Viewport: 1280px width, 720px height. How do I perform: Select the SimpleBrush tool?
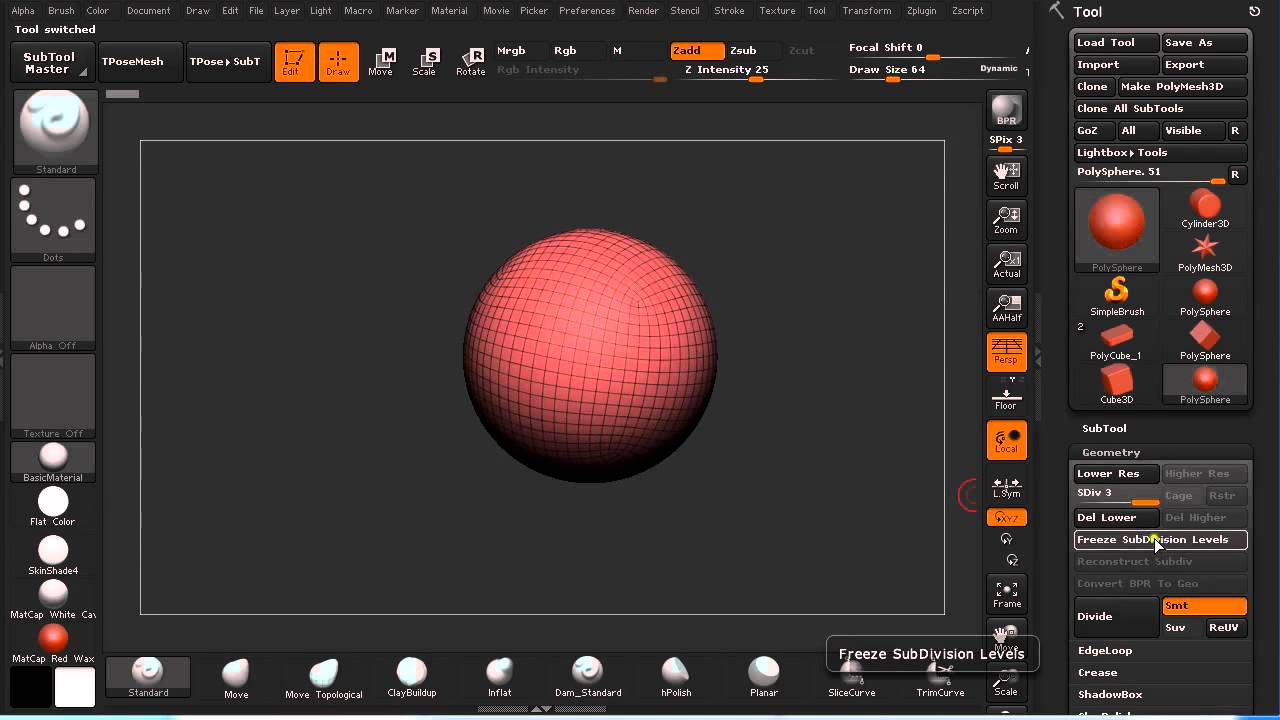(1117, 297)
